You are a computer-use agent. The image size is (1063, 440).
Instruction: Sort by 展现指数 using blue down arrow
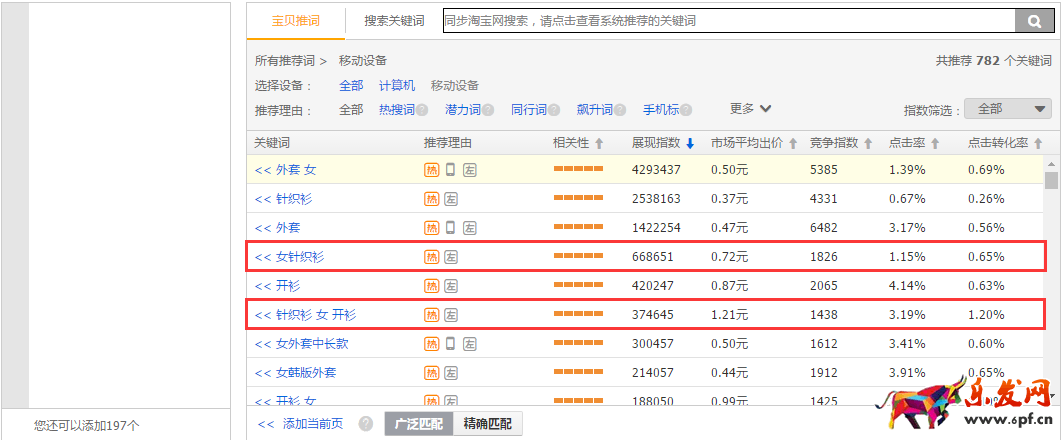click(690, 144)
